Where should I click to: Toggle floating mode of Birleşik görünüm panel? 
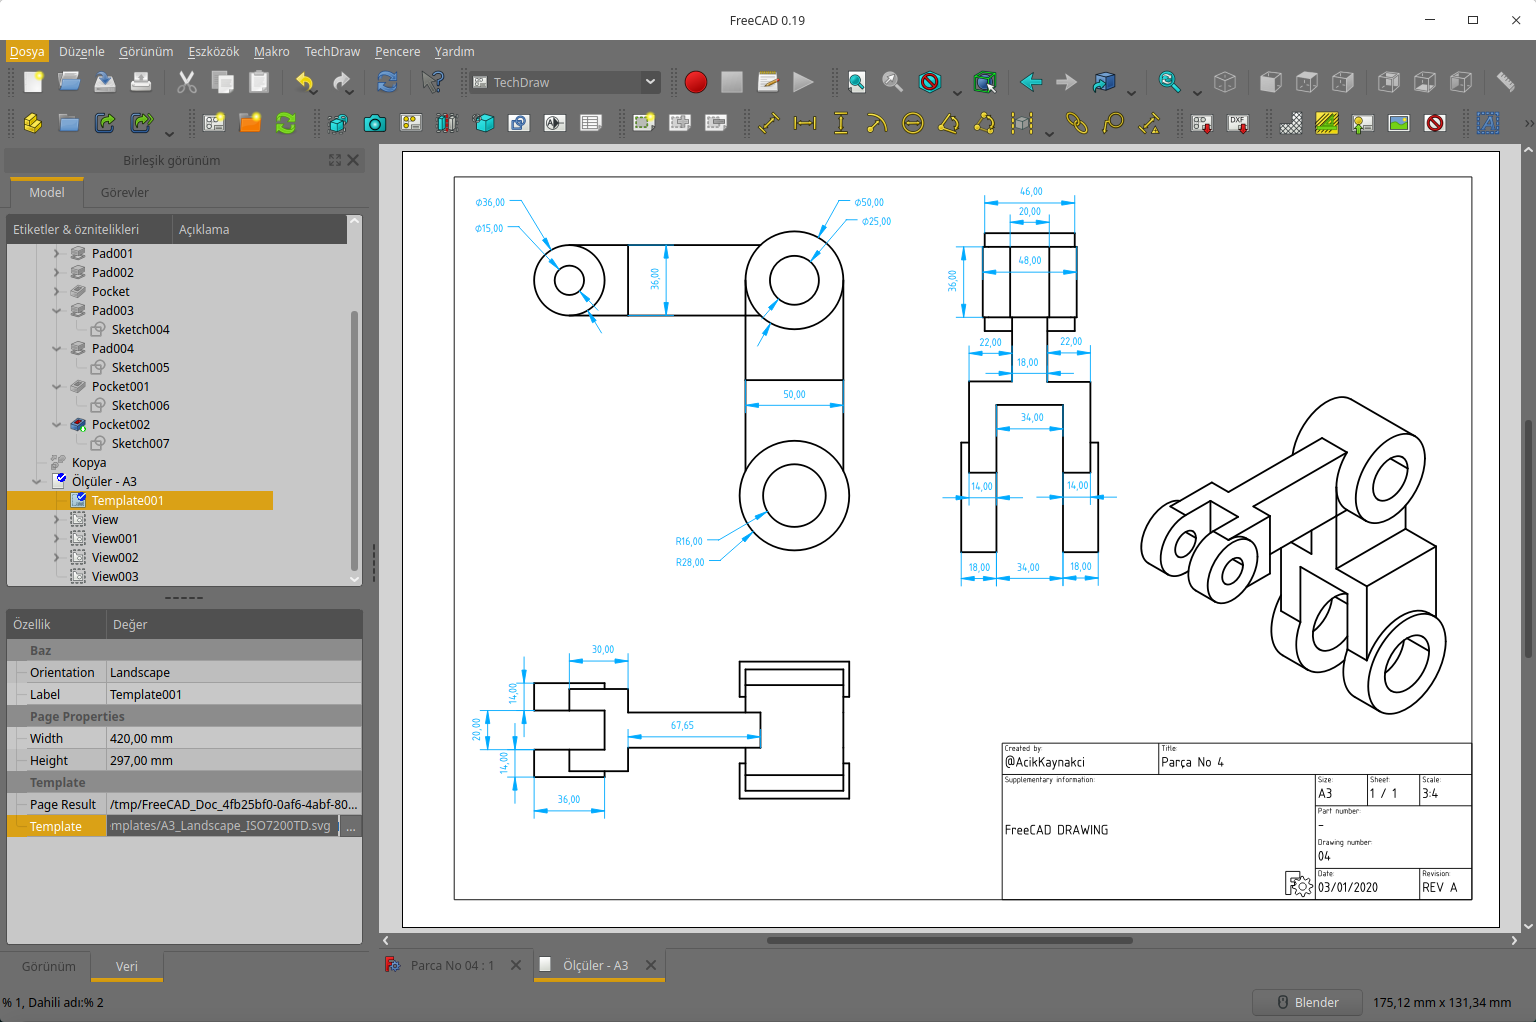[335, 160]
